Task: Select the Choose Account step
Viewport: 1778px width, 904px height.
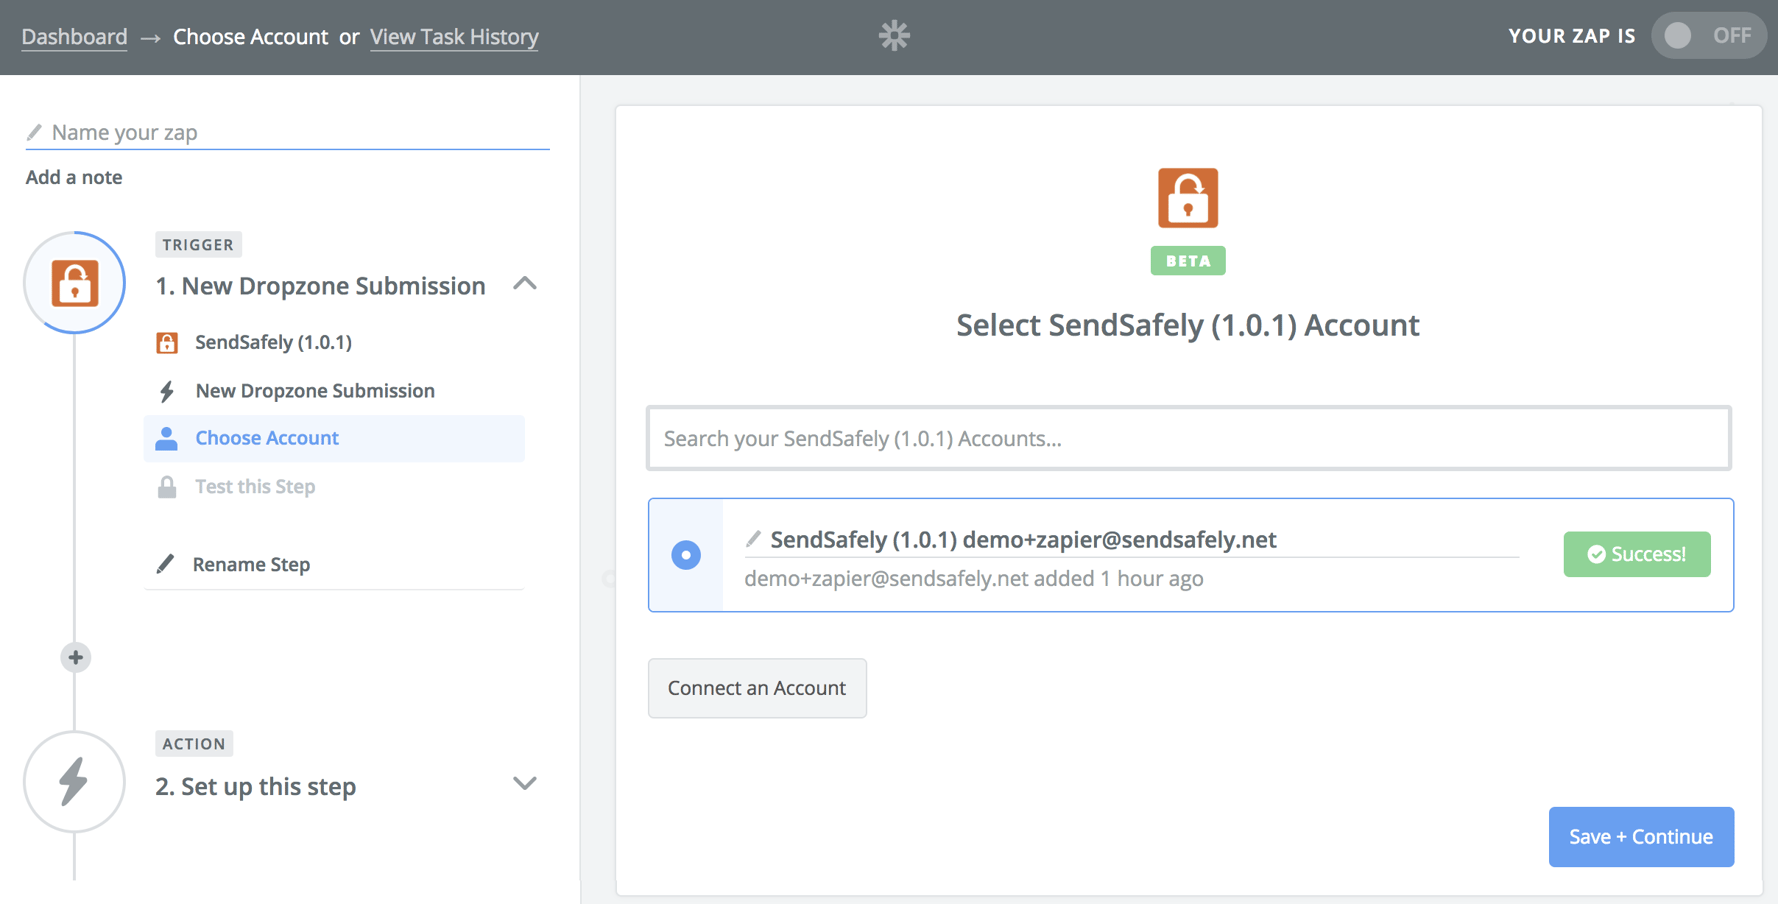Action: pos(266,437)
